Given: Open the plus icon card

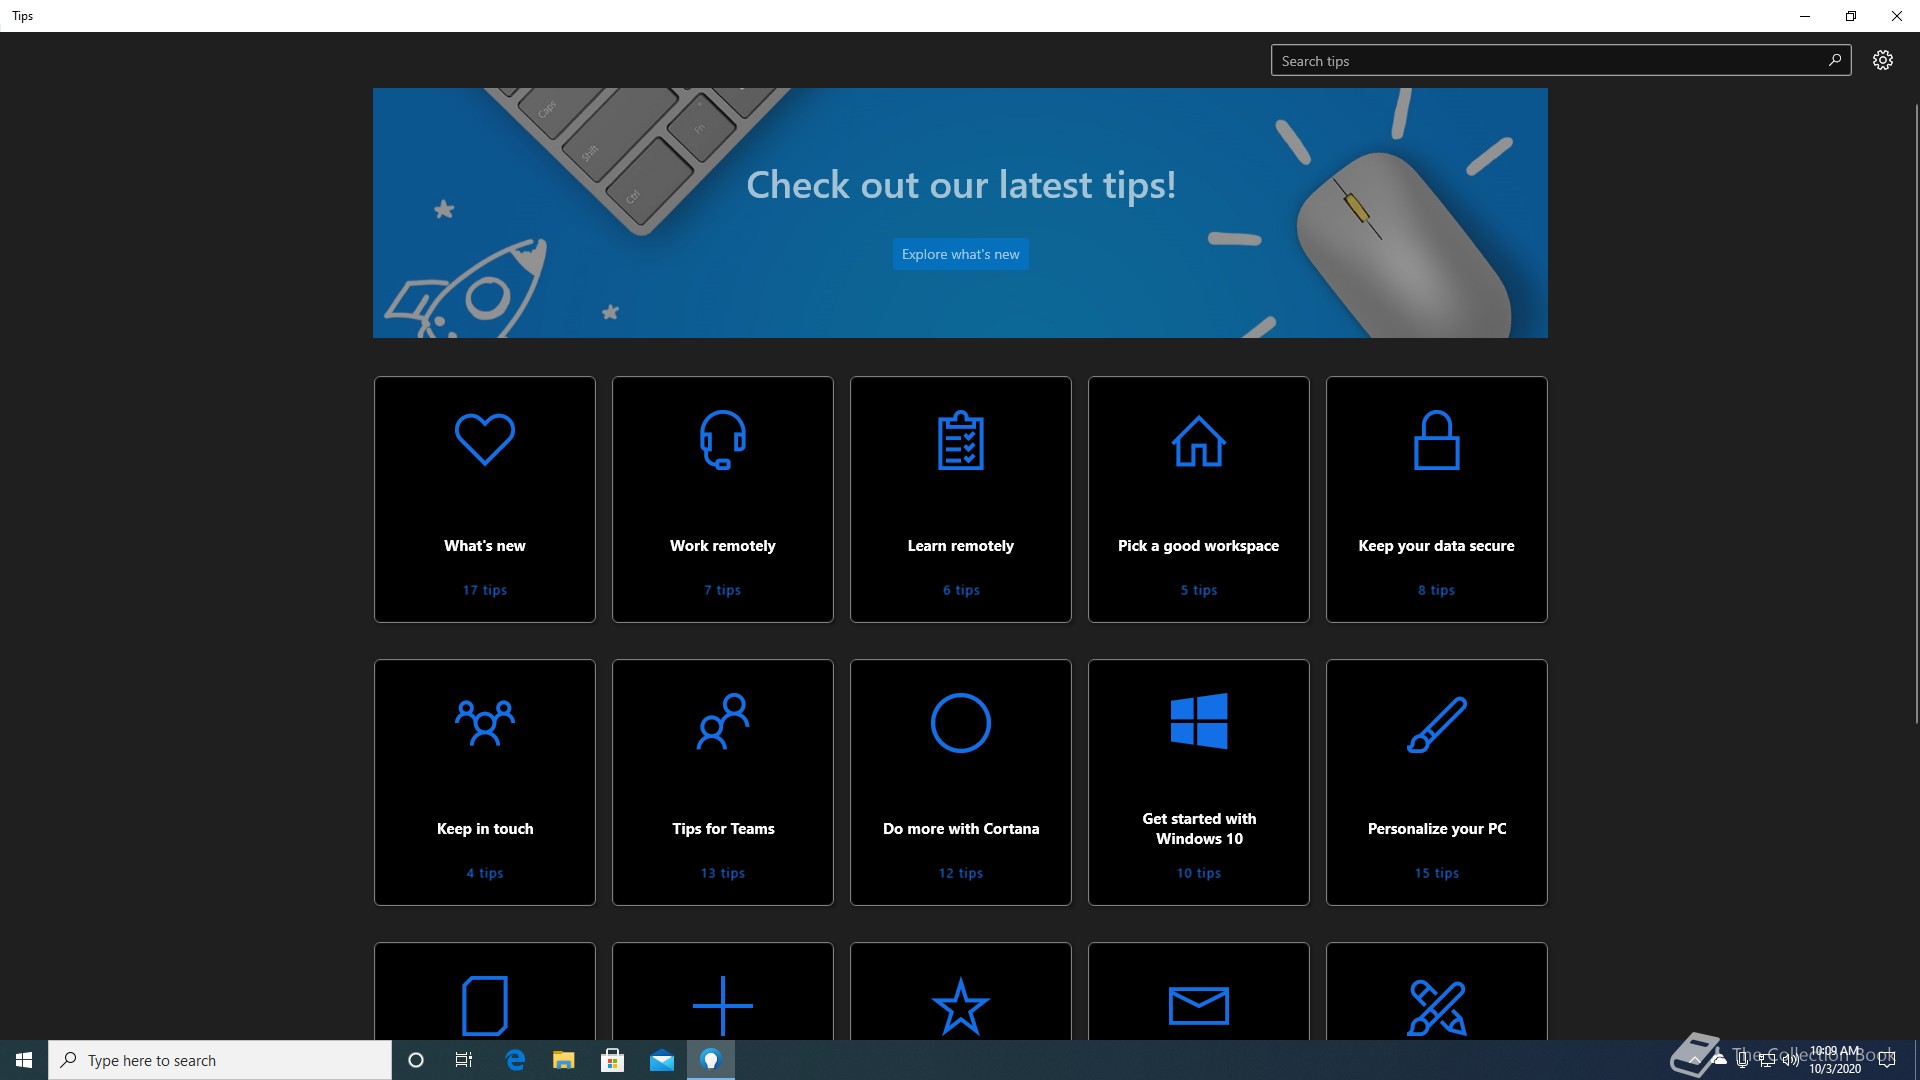Looking at the screenshot, I should tap(723, 1006).
